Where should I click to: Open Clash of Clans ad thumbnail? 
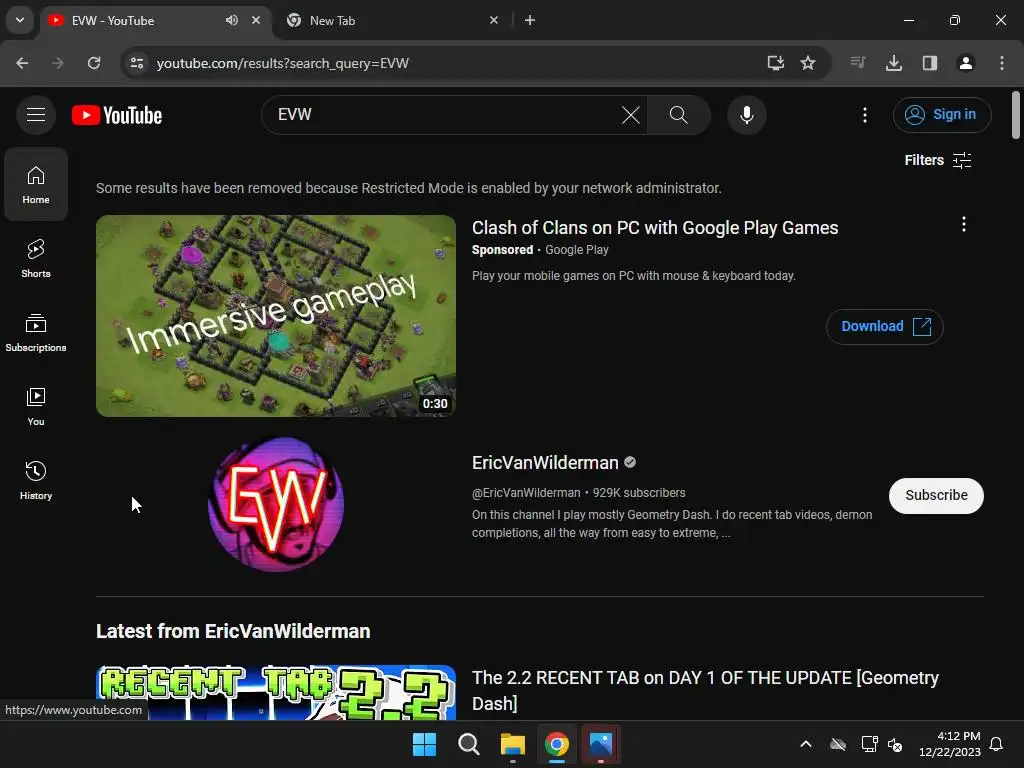276,315
